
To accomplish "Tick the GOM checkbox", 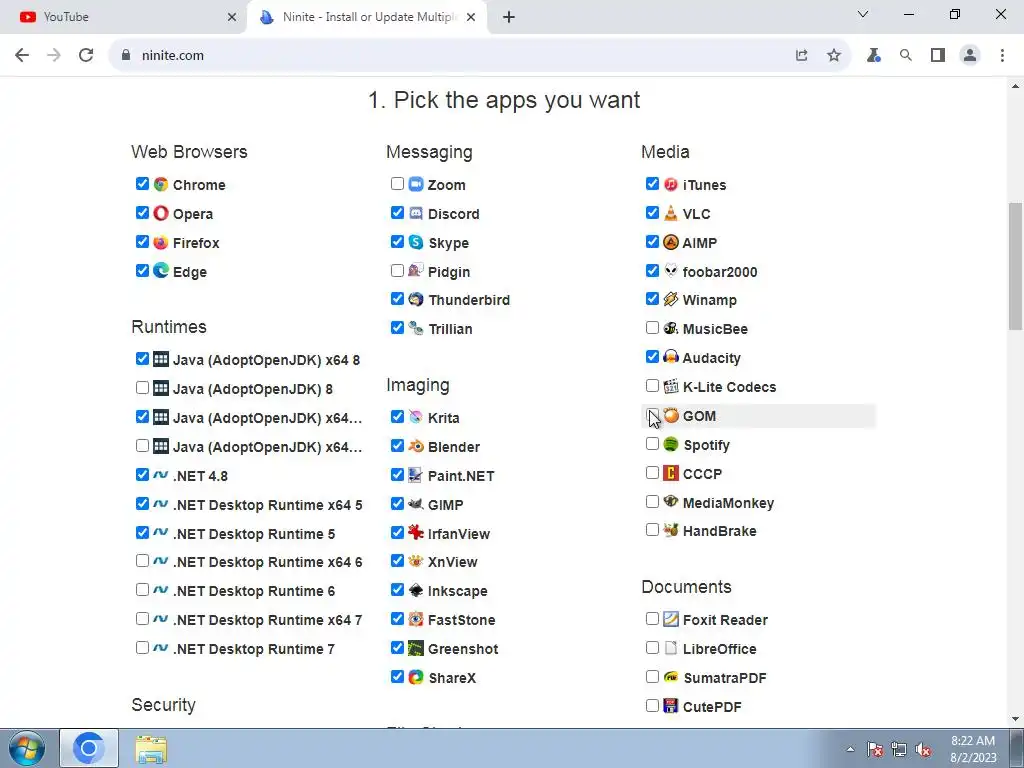I will [652, 415].
